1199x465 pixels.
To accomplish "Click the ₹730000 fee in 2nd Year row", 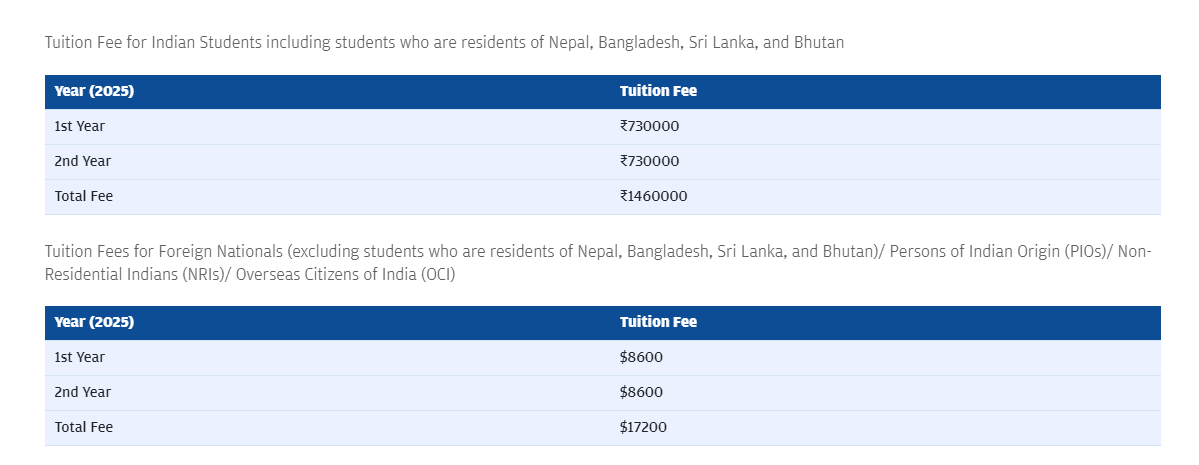I will point(649,161).
